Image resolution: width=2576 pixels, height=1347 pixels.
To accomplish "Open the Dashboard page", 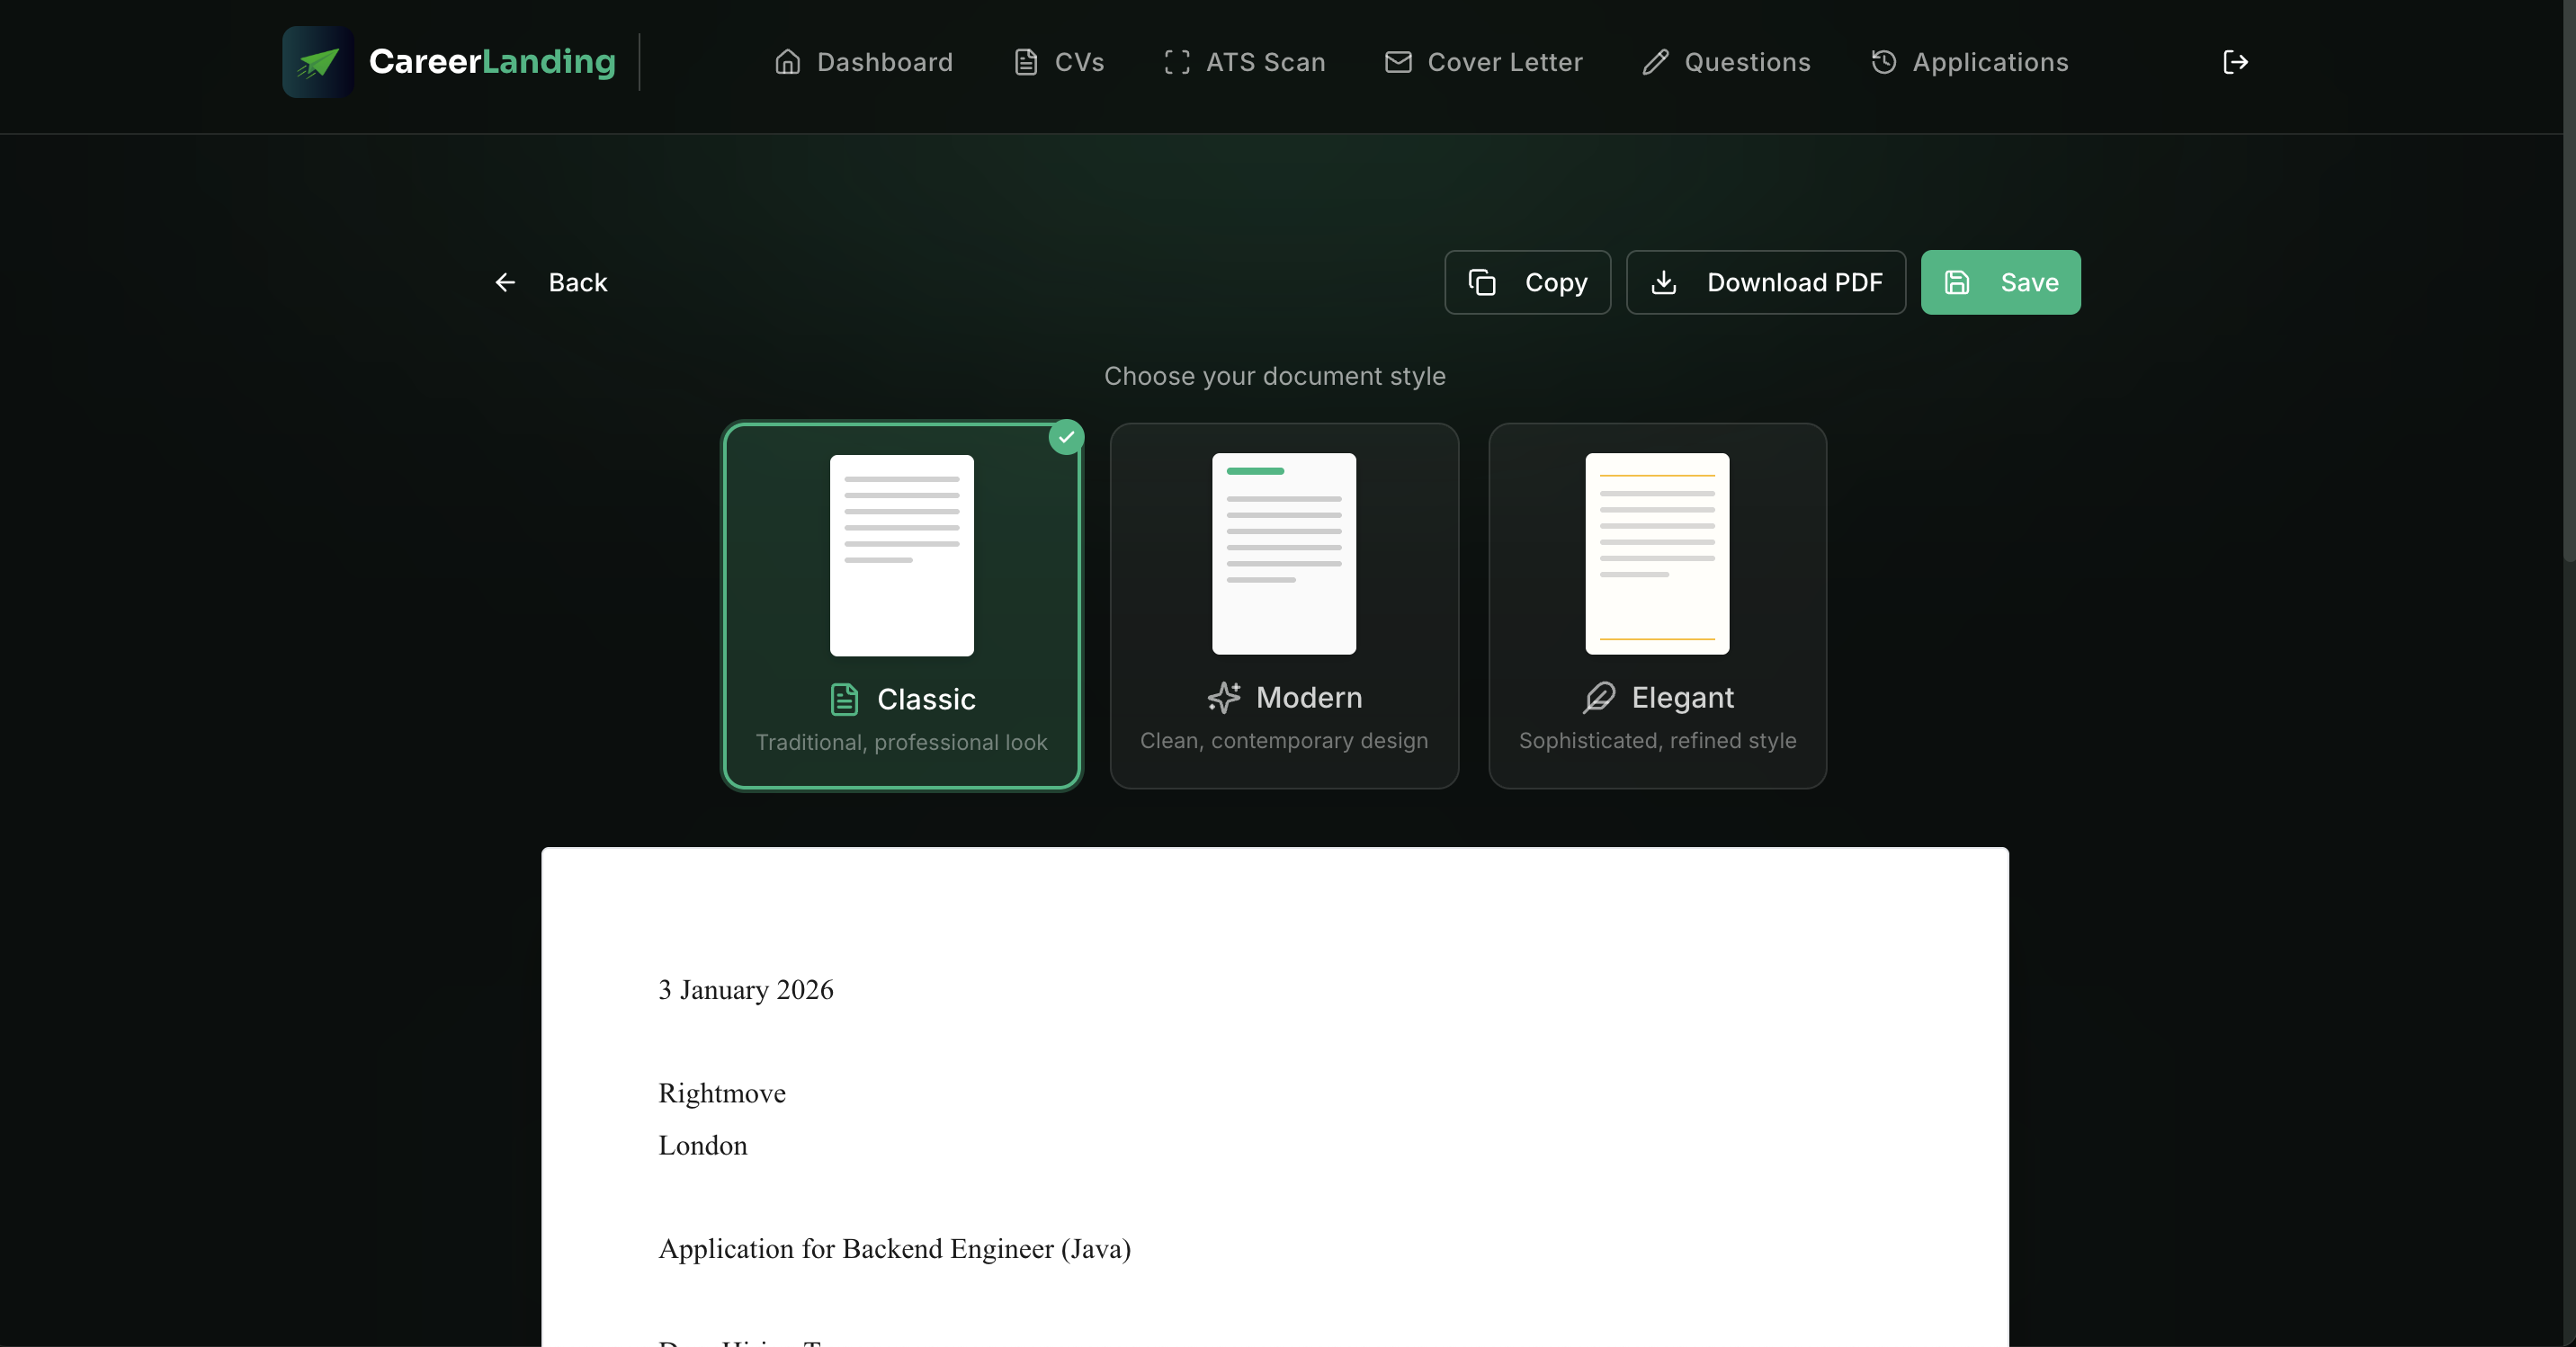I will [863, 62].
